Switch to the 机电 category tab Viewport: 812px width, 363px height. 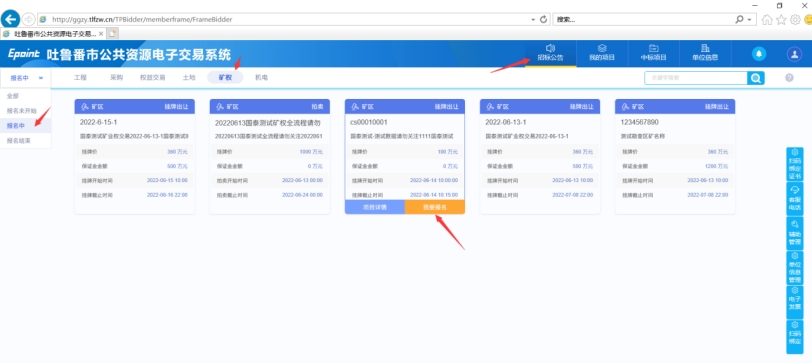[x=262, y=78]
